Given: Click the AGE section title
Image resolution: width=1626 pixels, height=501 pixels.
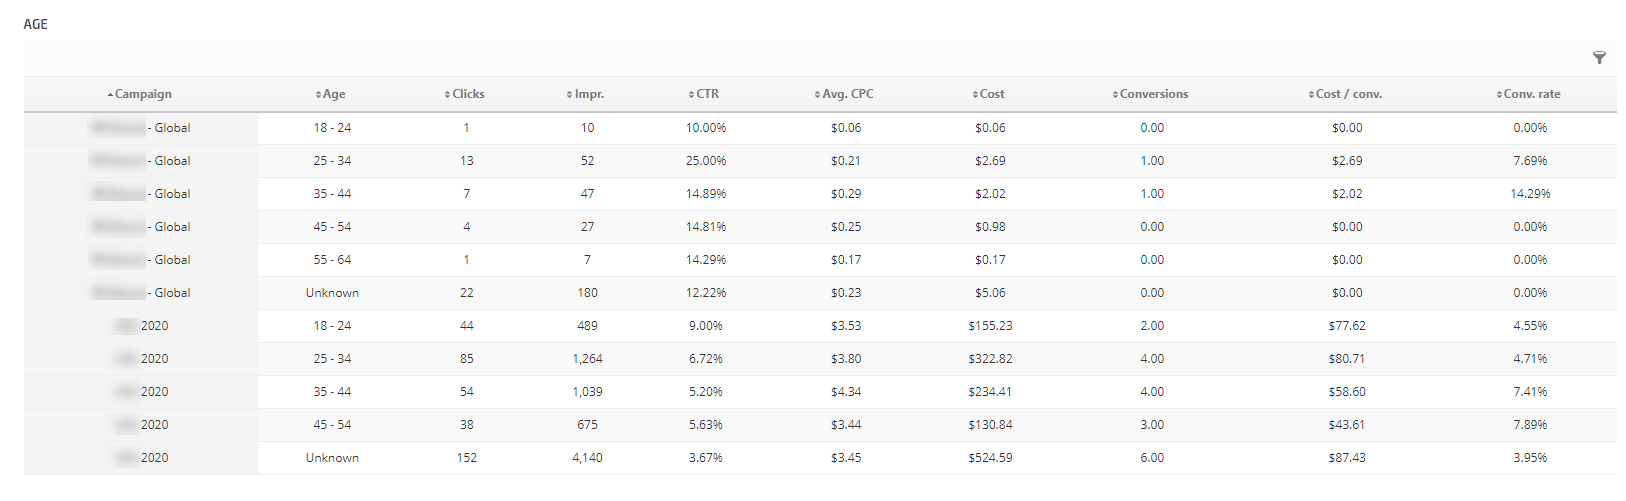Looking at the screenshot, I should 36,24.
